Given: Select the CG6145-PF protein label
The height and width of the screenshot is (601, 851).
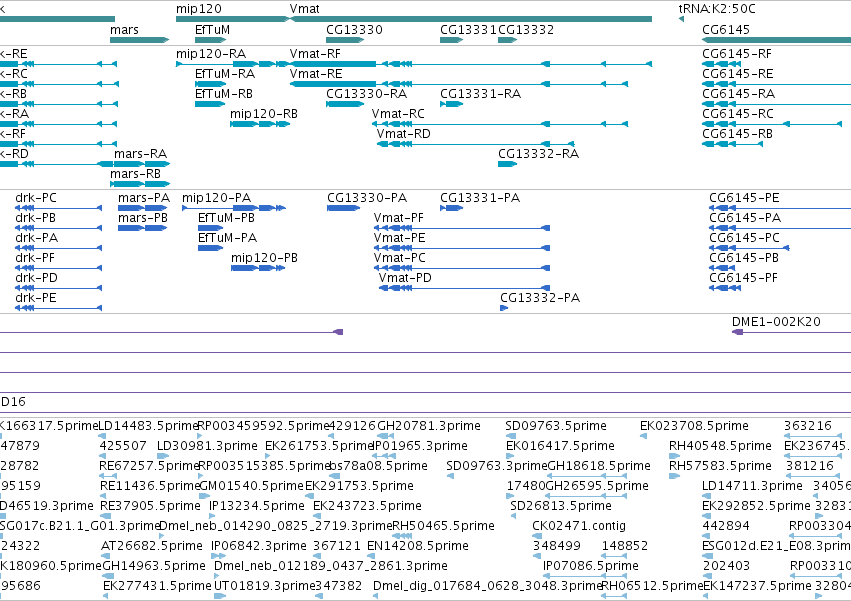Looking at the screenshot, I should 744,279.
